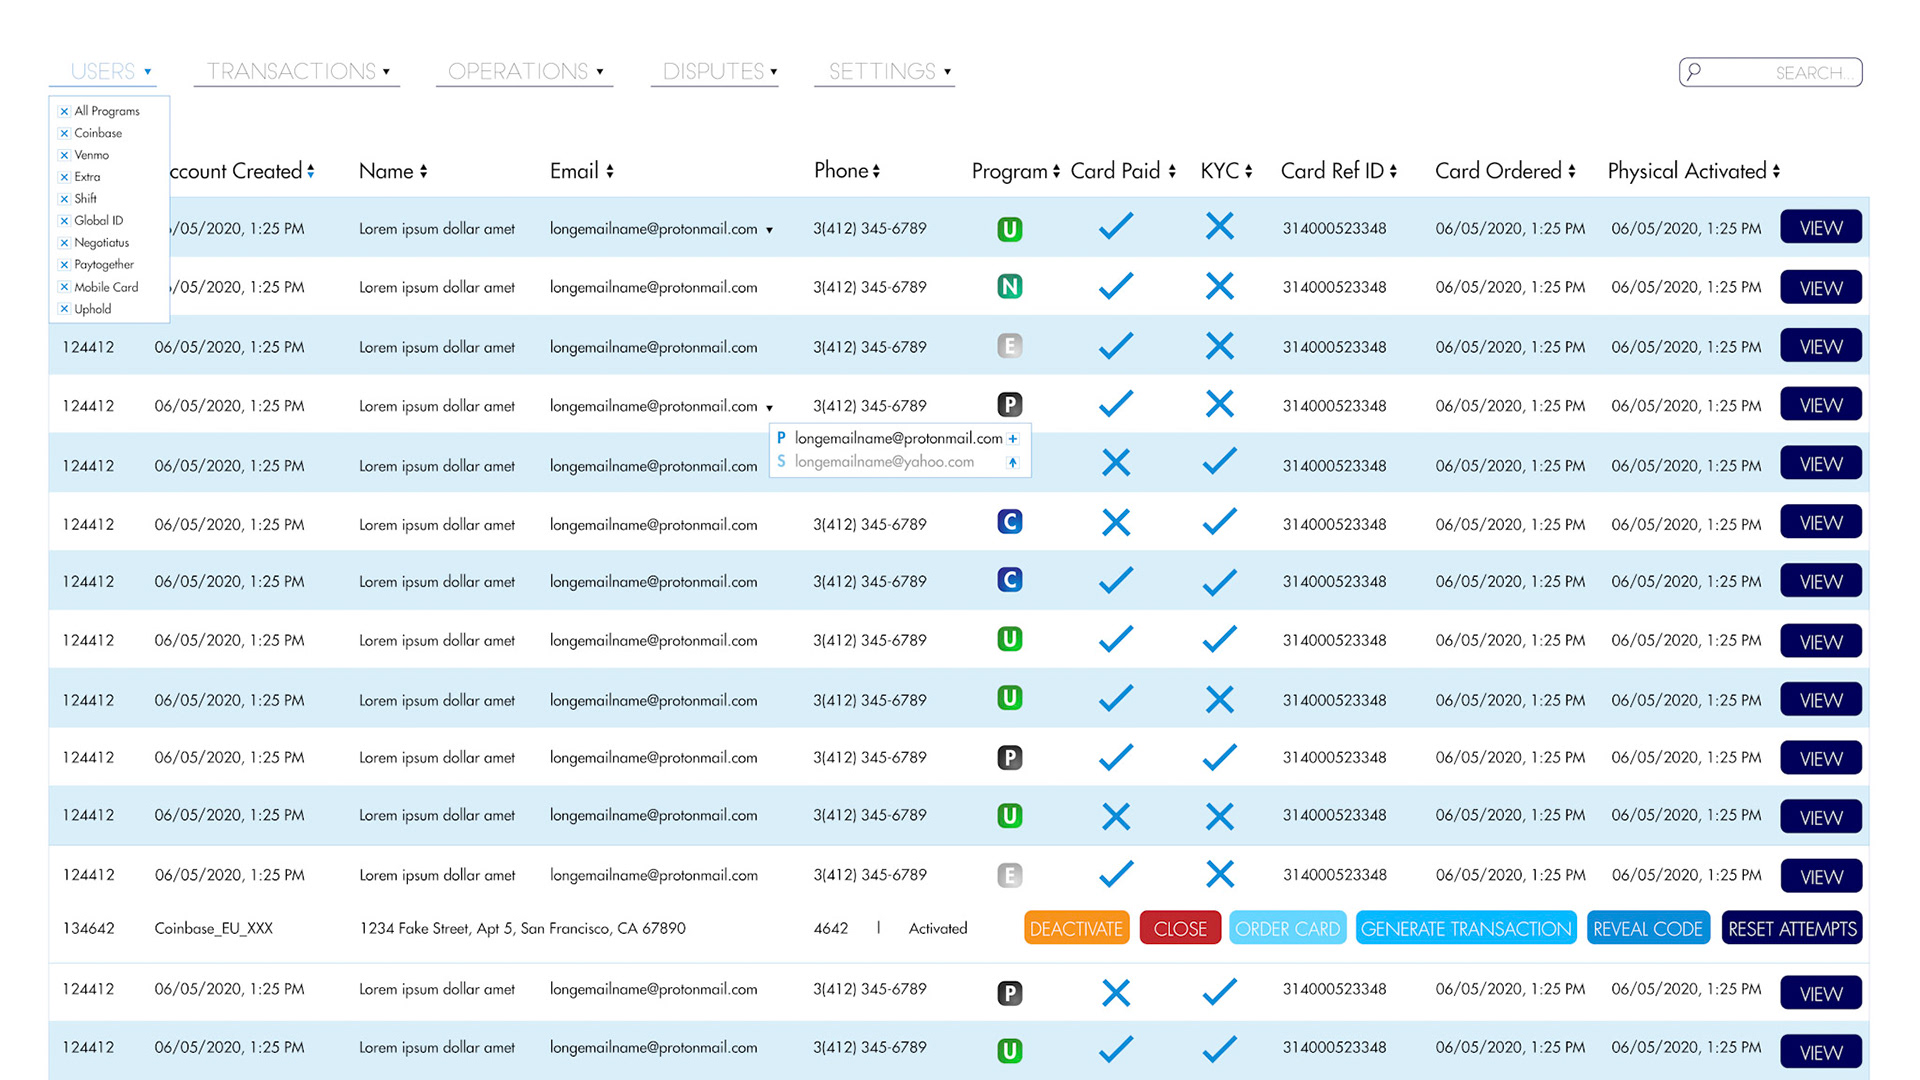Open the Operations menu
Image resolution: width=1920 pixels, height=1080 pixels.
click(524, 72)
